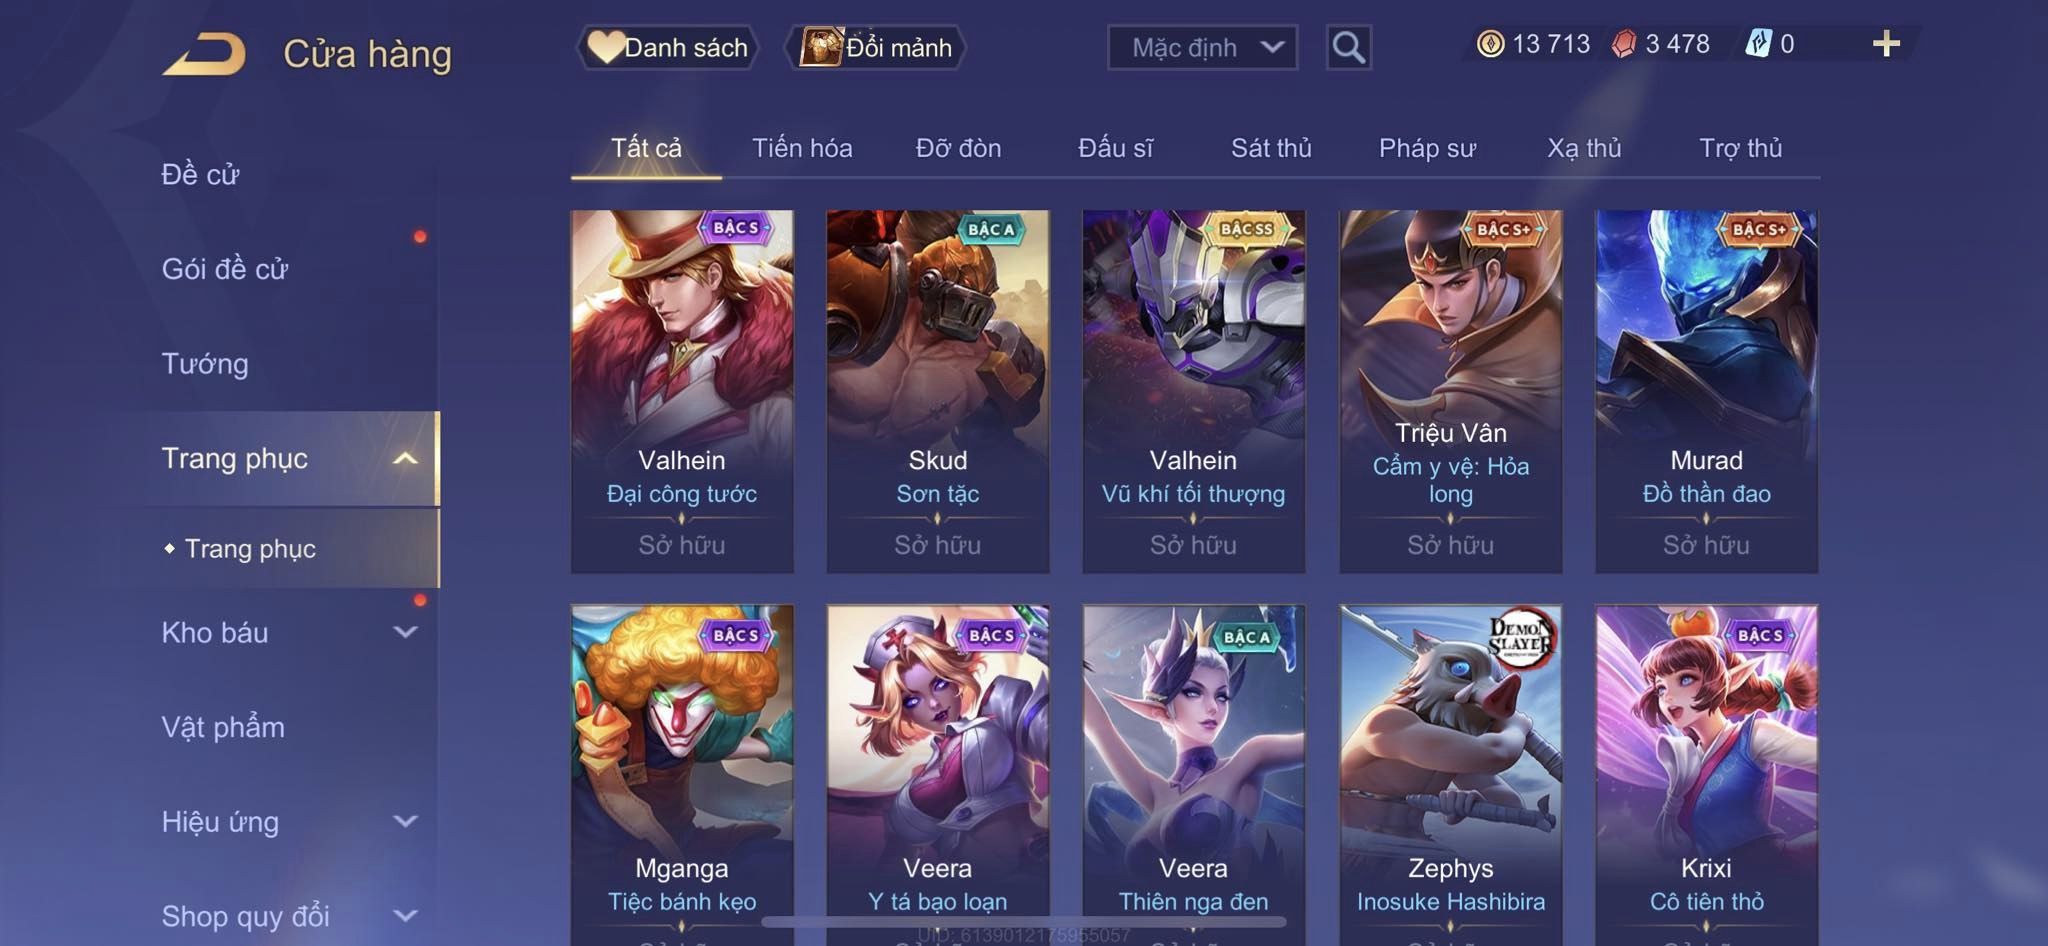Open the Tướng sidebar menu
2048x946 pixels.
click(205, 364)
